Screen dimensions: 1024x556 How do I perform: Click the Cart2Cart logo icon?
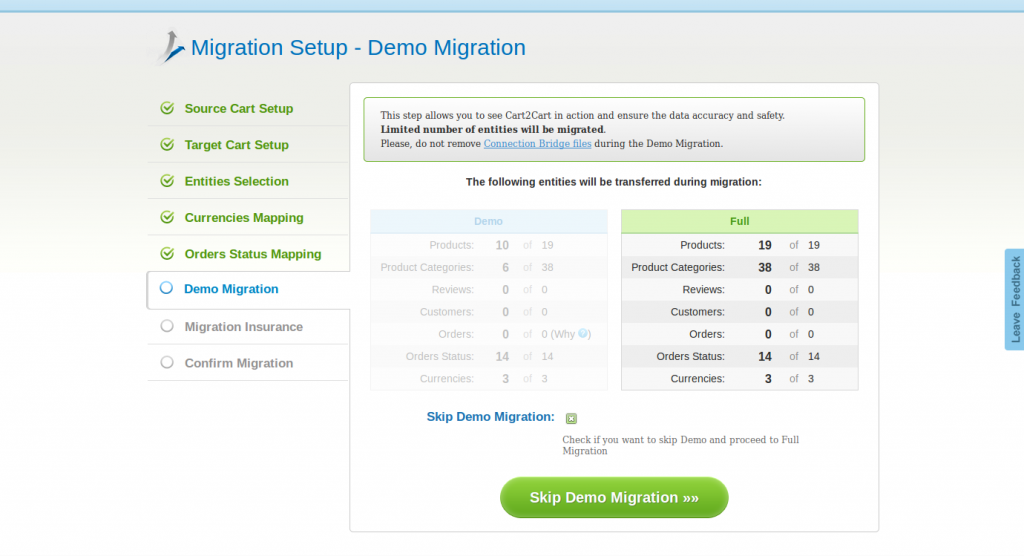(x=170, y=47)
